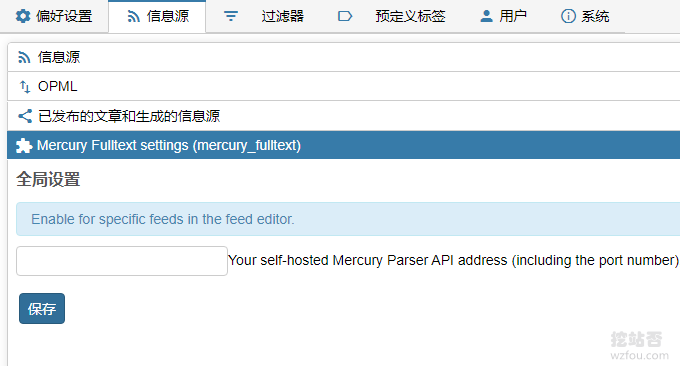The width and height of the screenshot is (680, 366).
Task: Click the filter funnel icon for 过滤器
Action: [x=231, y=16]
